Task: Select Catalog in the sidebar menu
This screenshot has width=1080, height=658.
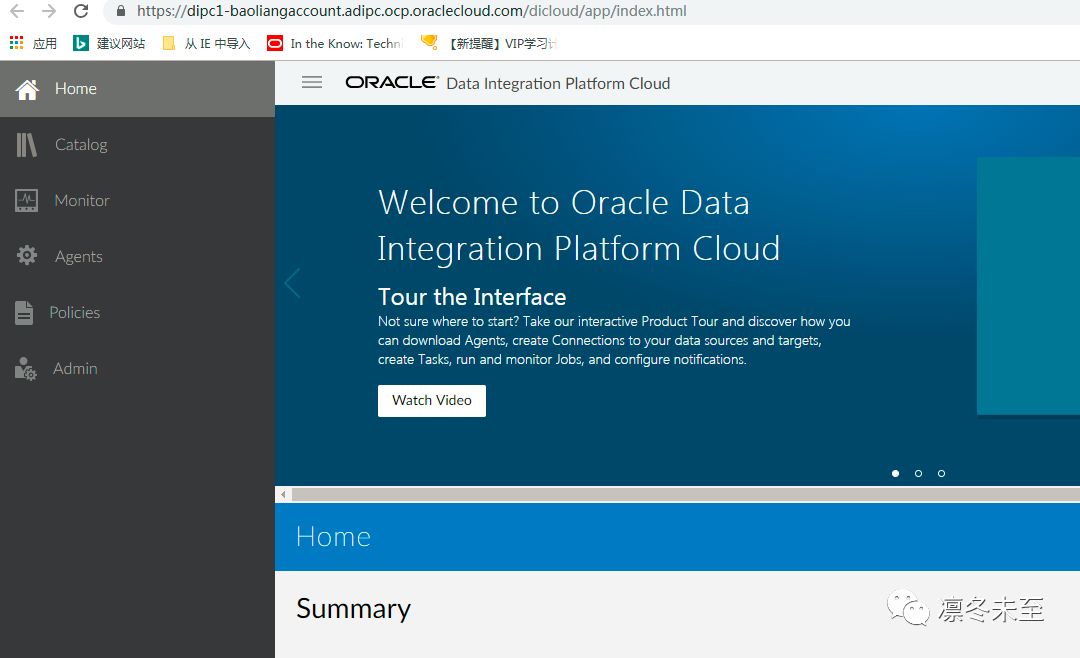Action: (138, 145)
